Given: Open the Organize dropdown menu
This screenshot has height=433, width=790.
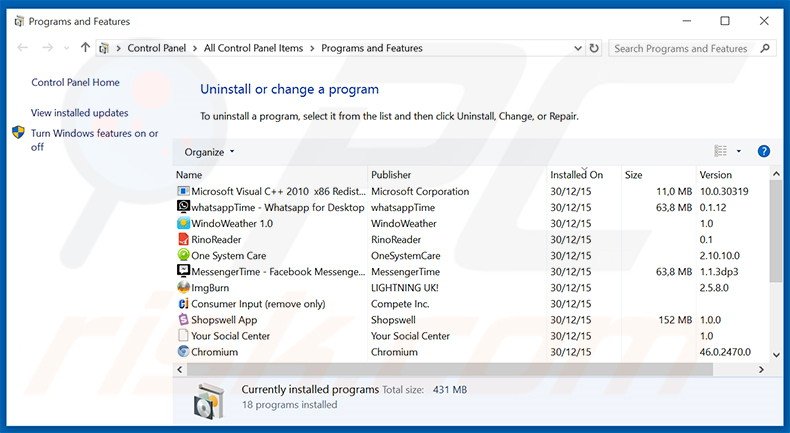Looking at the screenshot, I should [x=209, y=152].
